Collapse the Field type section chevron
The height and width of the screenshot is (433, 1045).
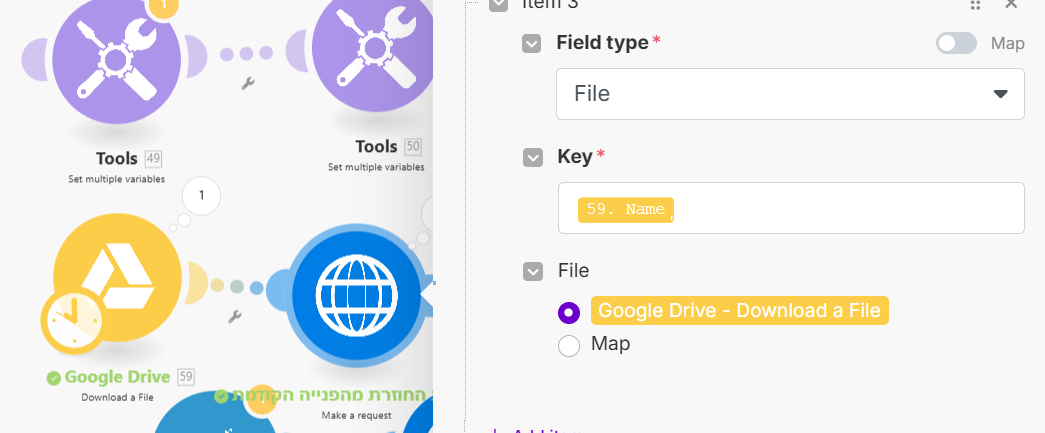point(532,43)
